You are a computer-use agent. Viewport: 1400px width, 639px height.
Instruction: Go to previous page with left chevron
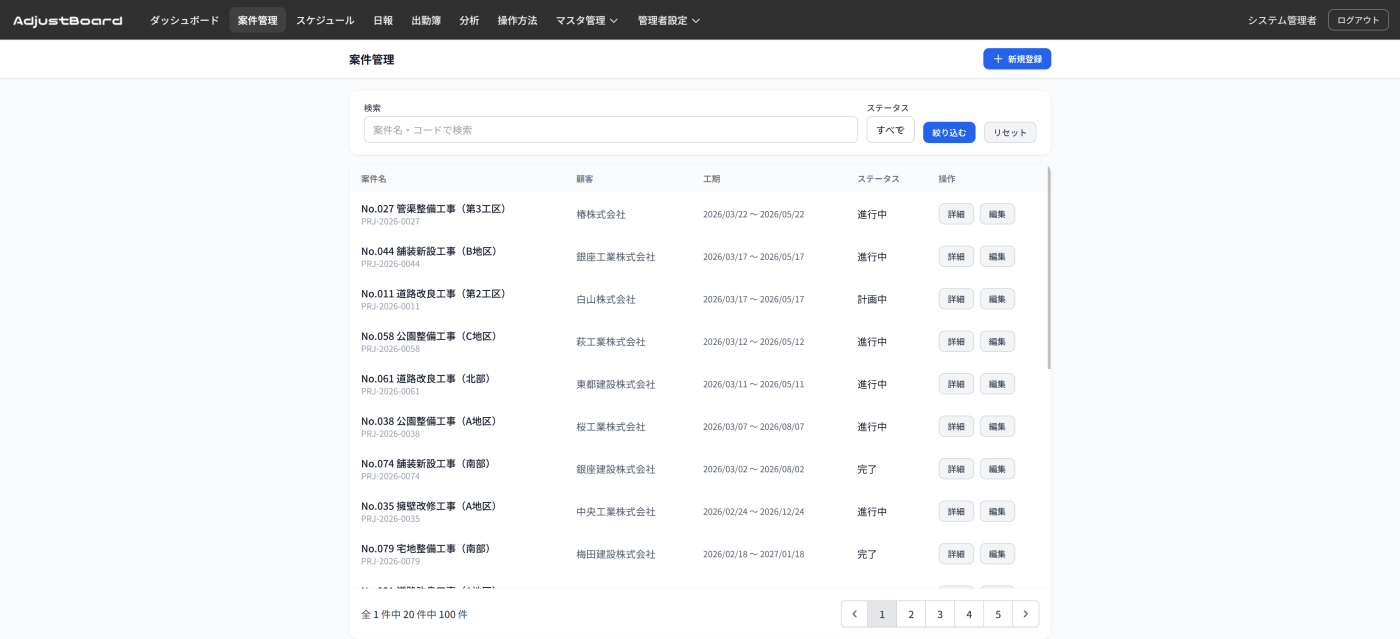(854, 614)
